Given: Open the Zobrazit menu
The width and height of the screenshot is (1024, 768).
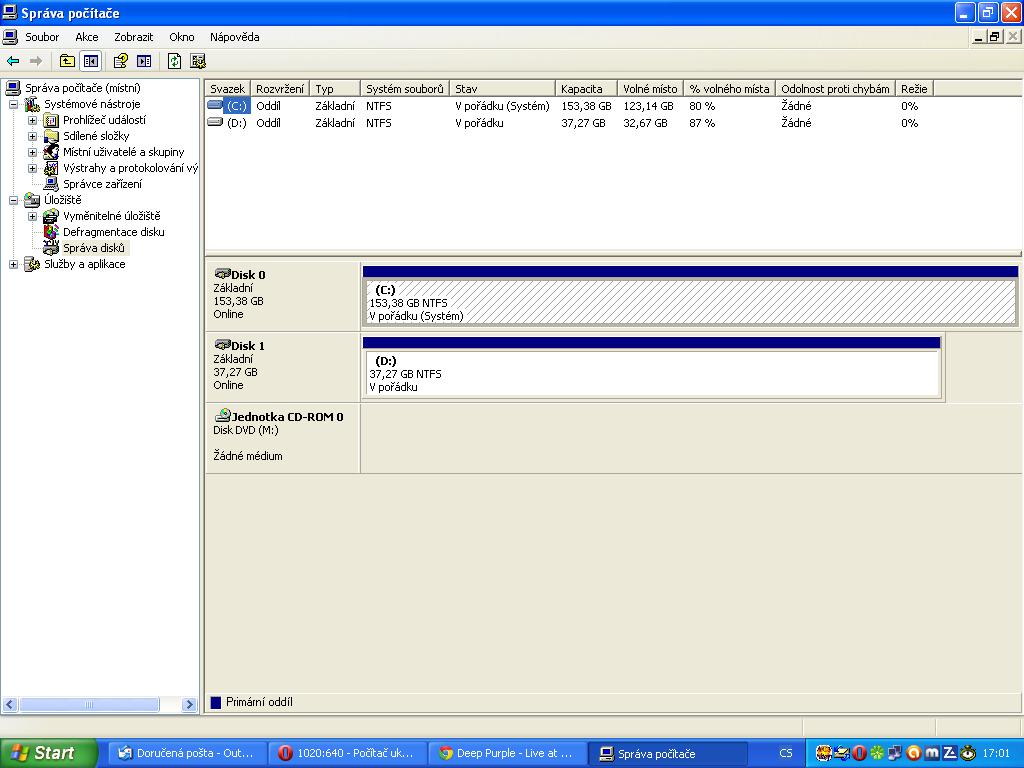Looking at the screenshot, I should click(133, 37).
